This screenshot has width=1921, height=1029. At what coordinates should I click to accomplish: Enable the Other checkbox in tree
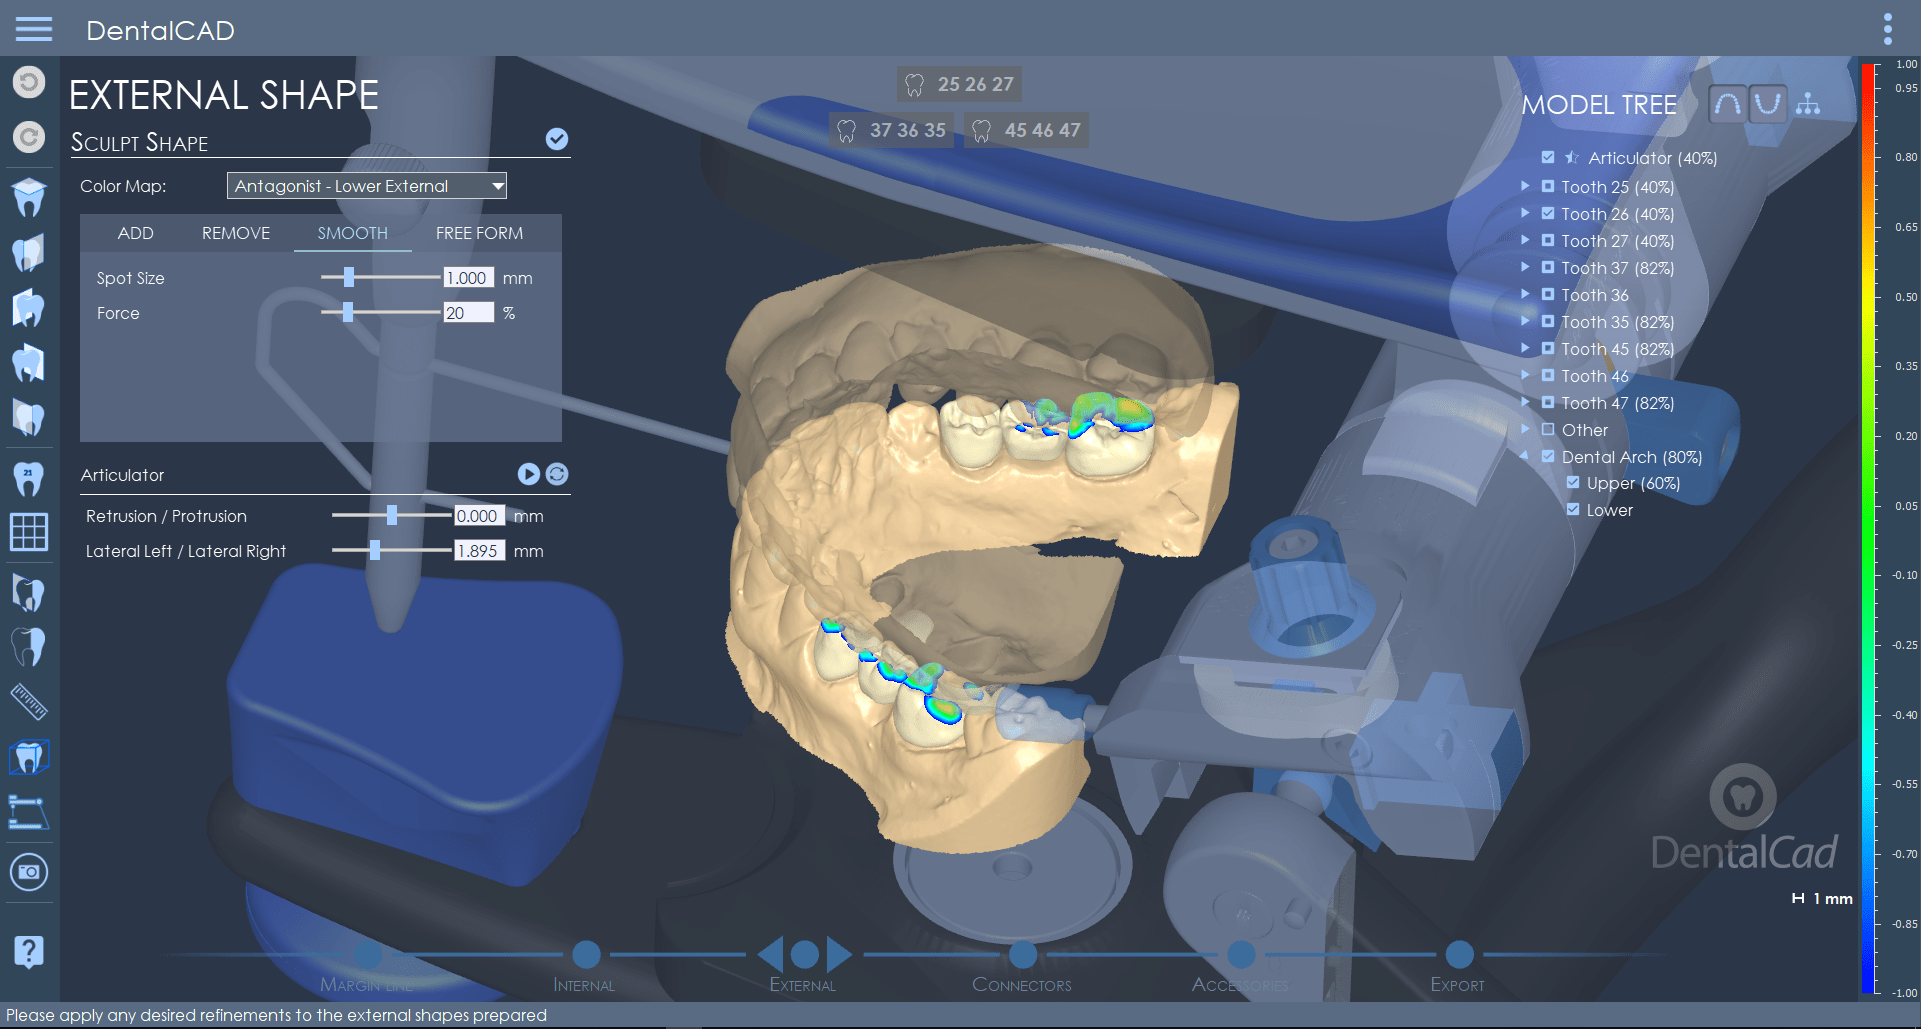pyautogui.click(x=1548, y=429)
